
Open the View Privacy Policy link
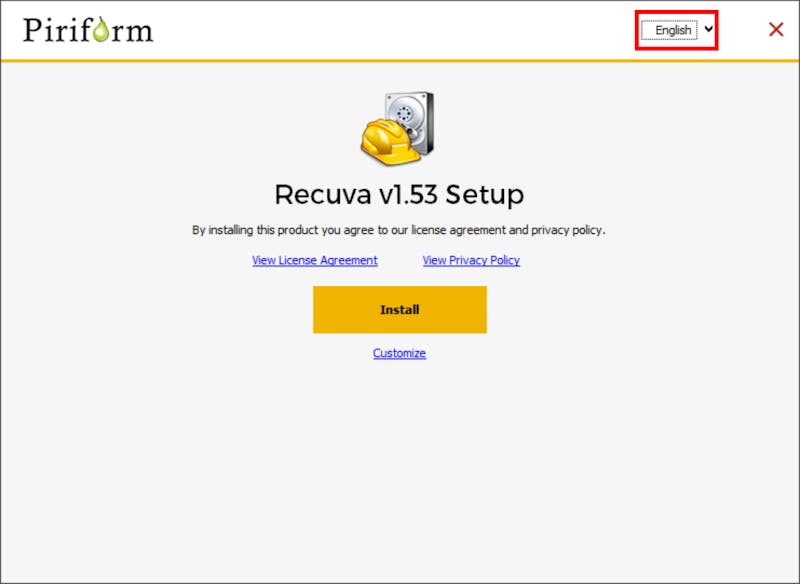click(471, 260)
